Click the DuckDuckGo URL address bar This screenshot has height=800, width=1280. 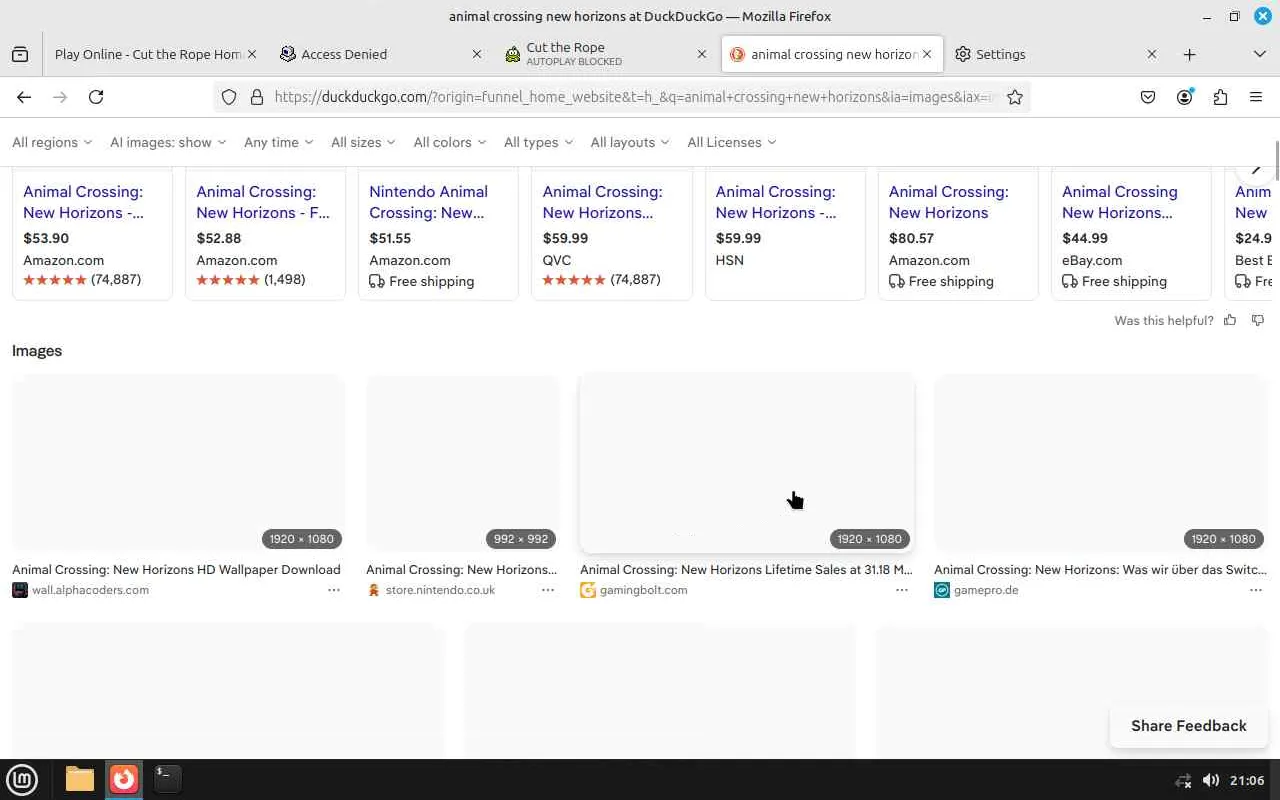(x=620, y=97)
